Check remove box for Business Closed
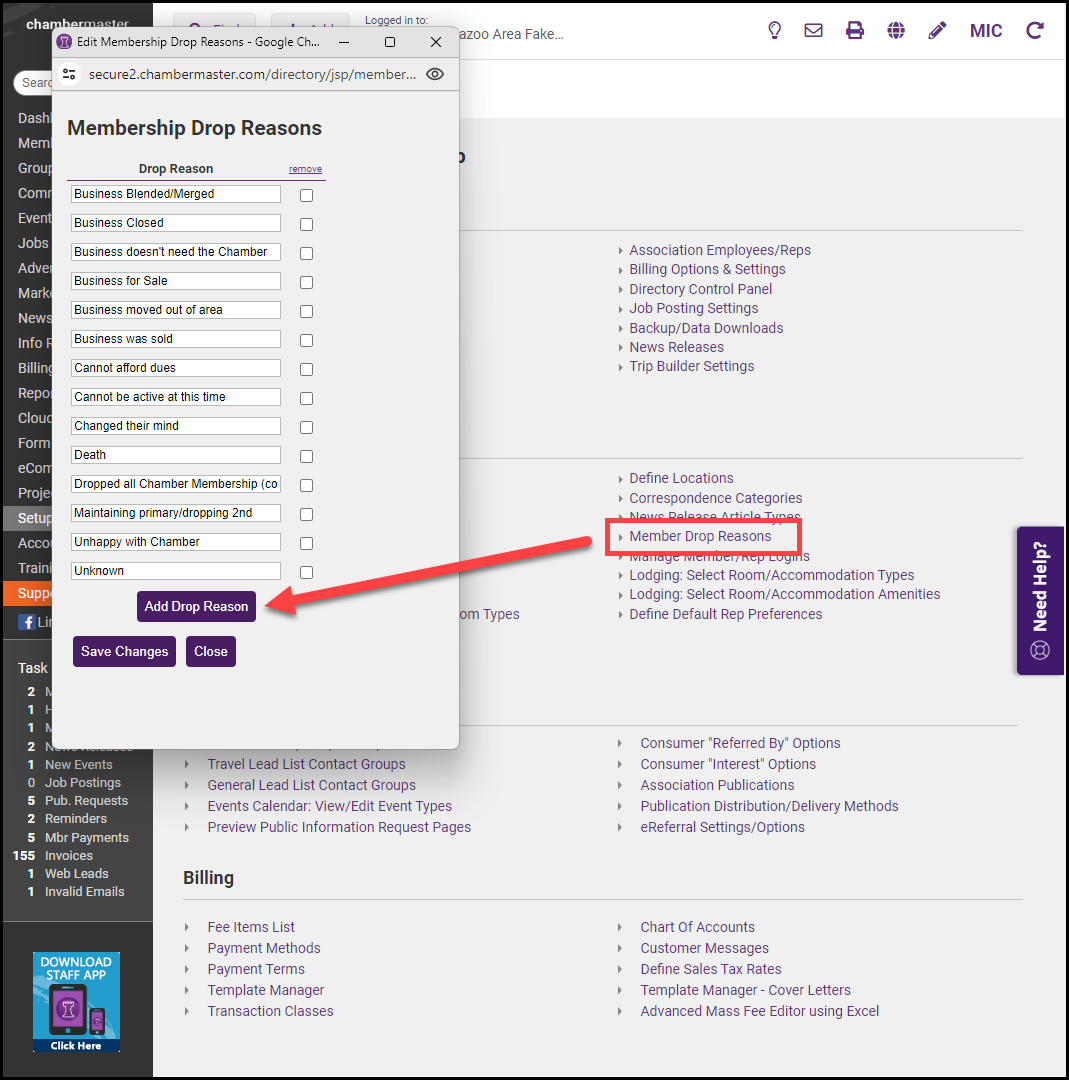The height and width of the screenshot is (1080, 1069). point(306,224)
